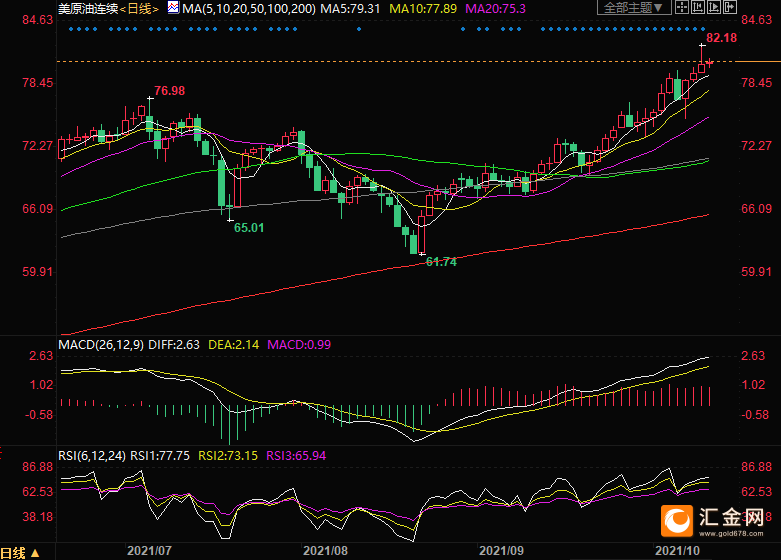
Task: Click the MACD:0.99 reading
Action: click(299, 345)
